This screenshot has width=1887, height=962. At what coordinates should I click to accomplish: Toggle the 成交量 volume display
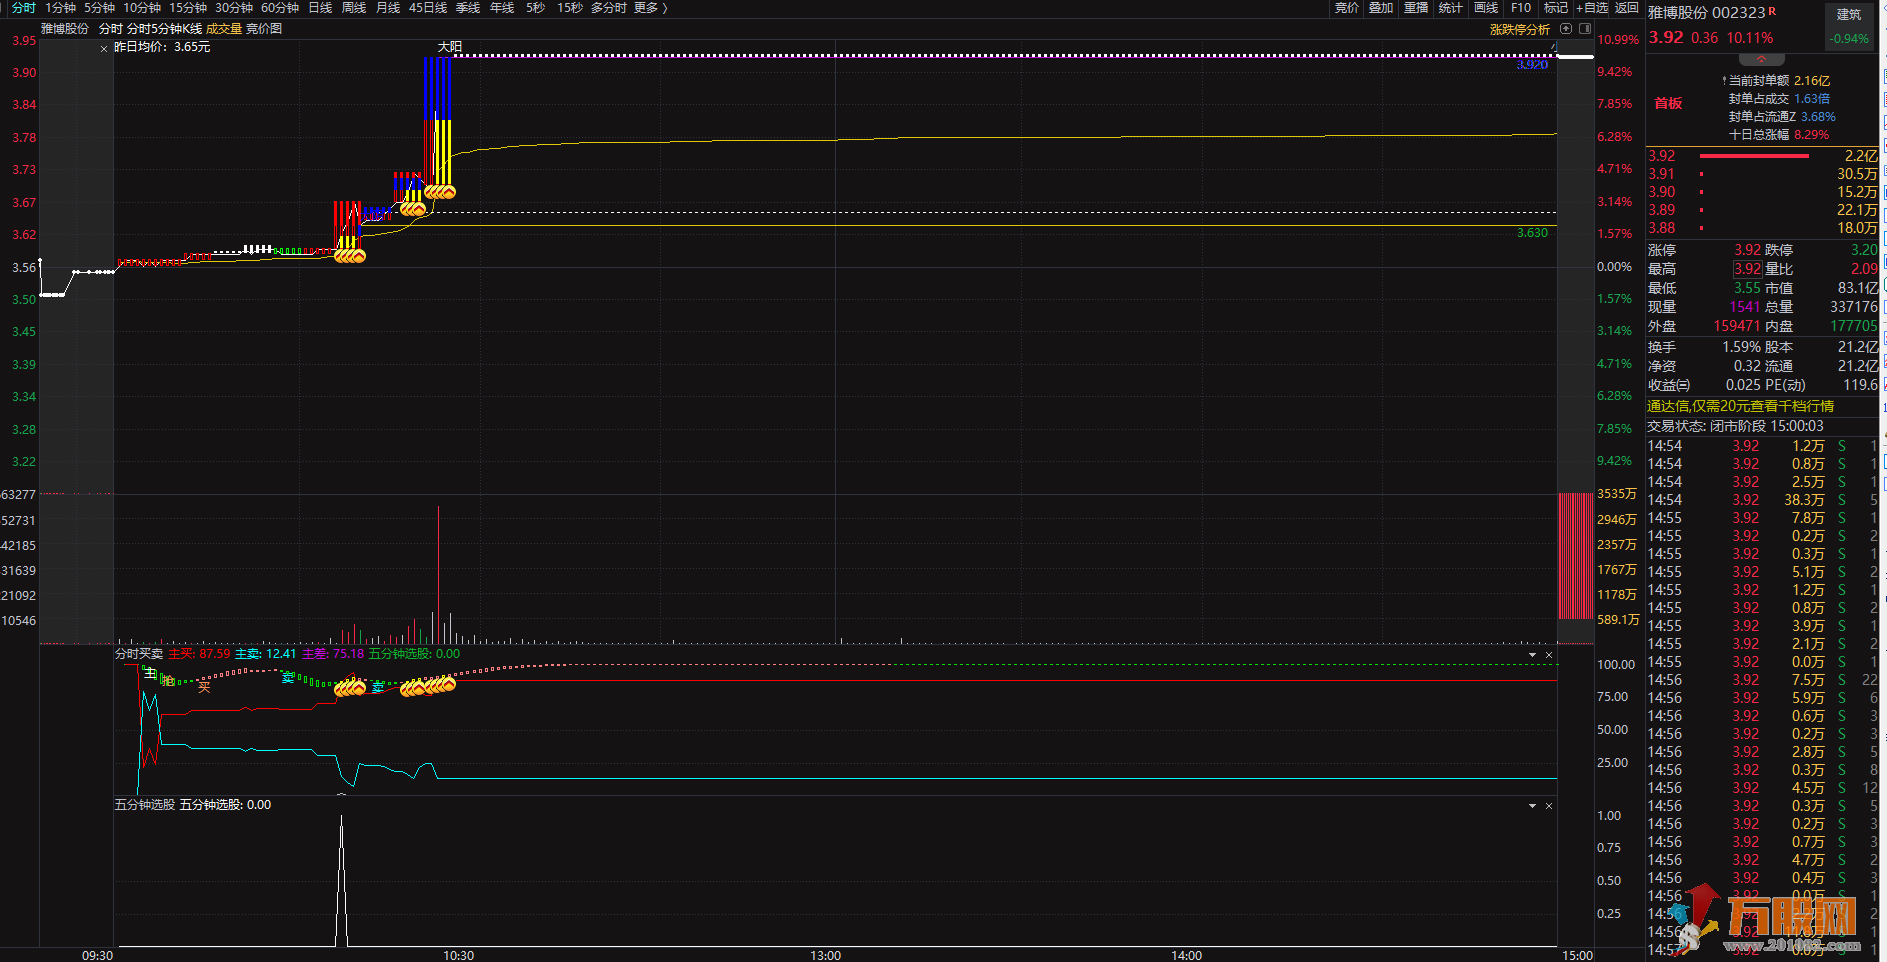(224, 29)
